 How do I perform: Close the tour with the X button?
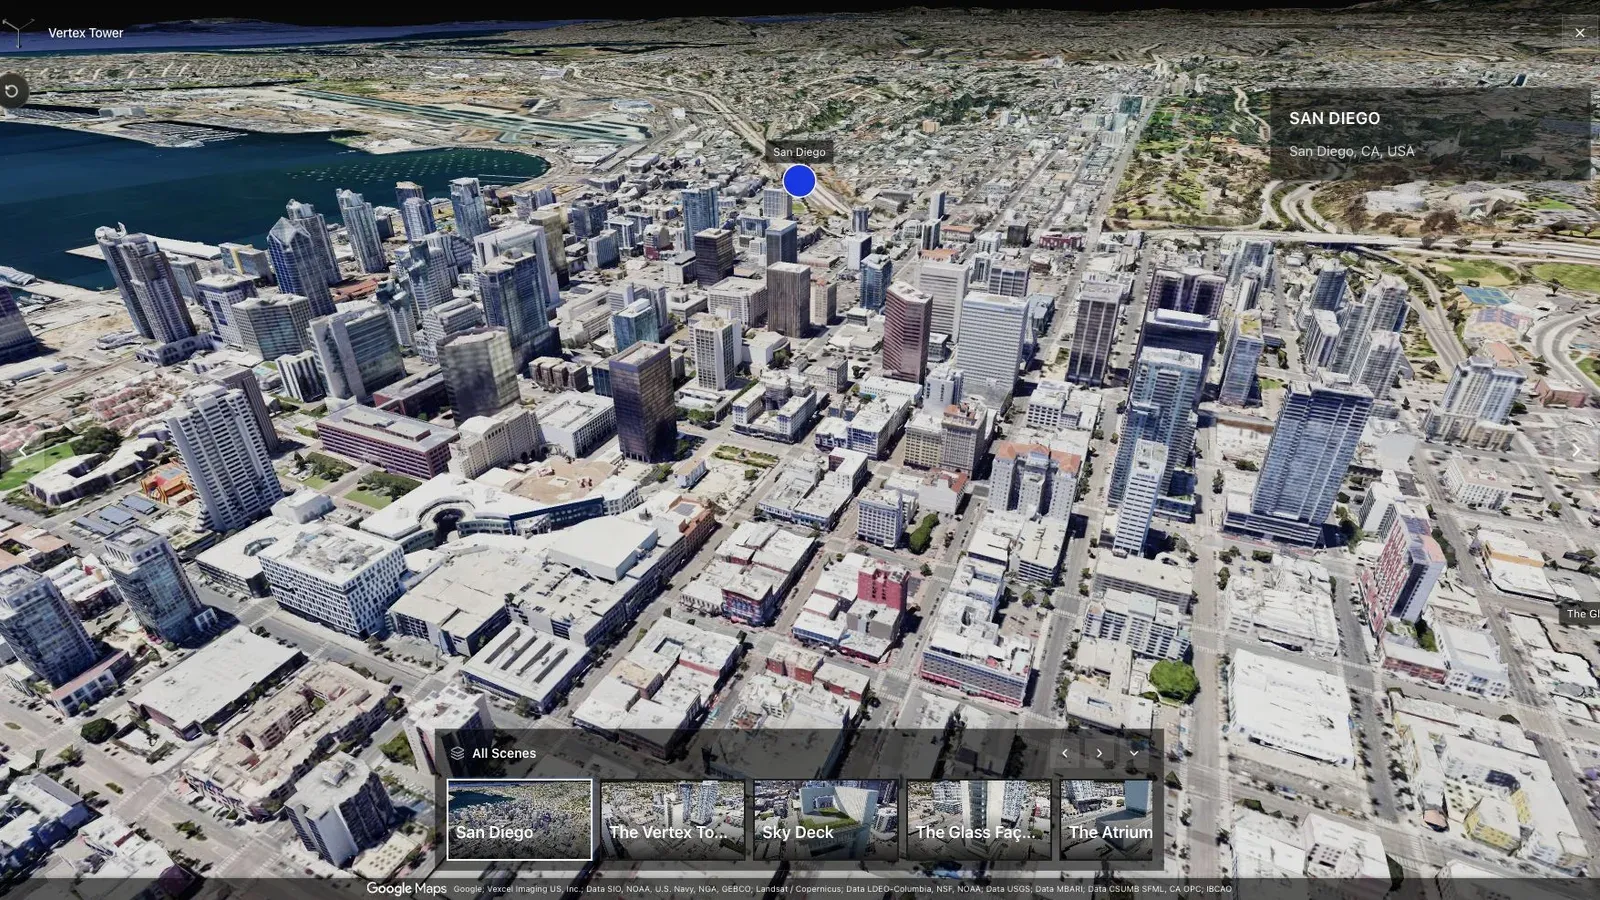1580,33
